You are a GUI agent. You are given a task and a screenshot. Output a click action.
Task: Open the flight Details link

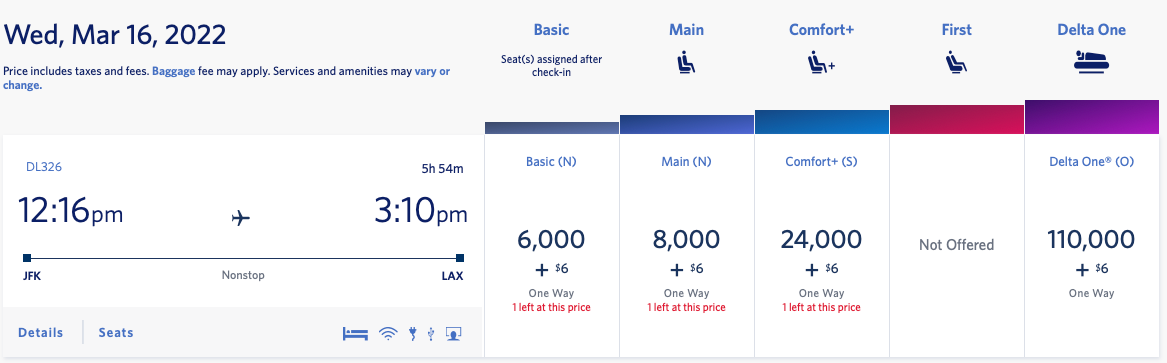point(41,333)
